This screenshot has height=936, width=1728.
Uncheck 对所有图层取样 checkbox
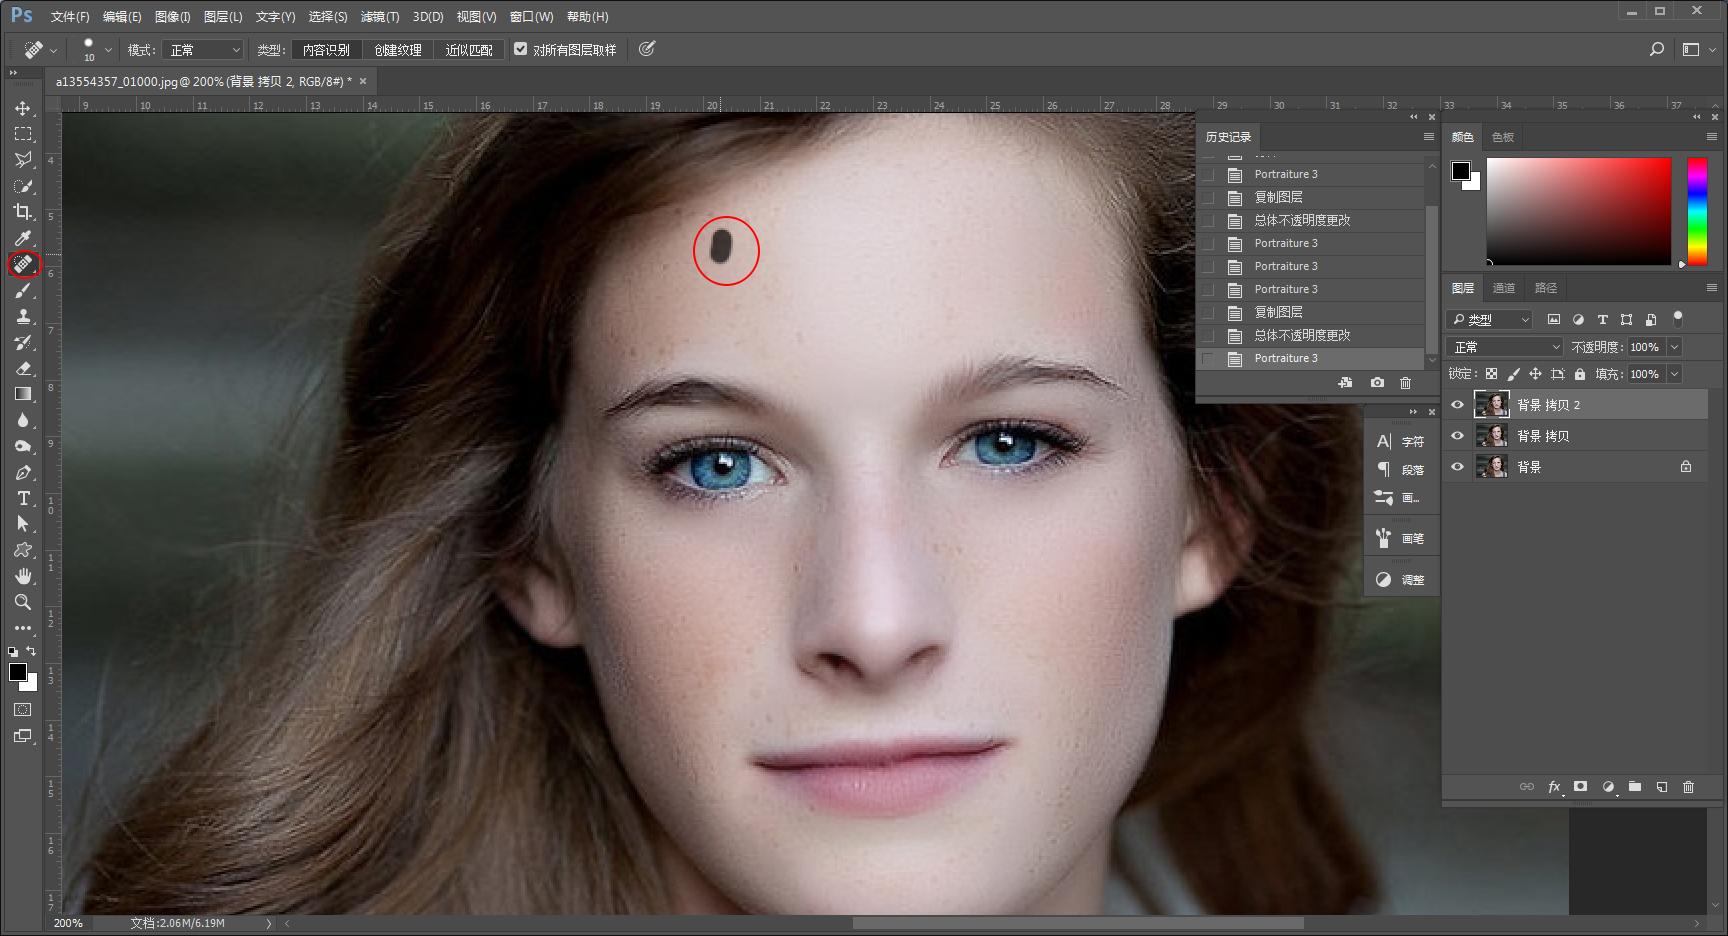coord(520,48)
